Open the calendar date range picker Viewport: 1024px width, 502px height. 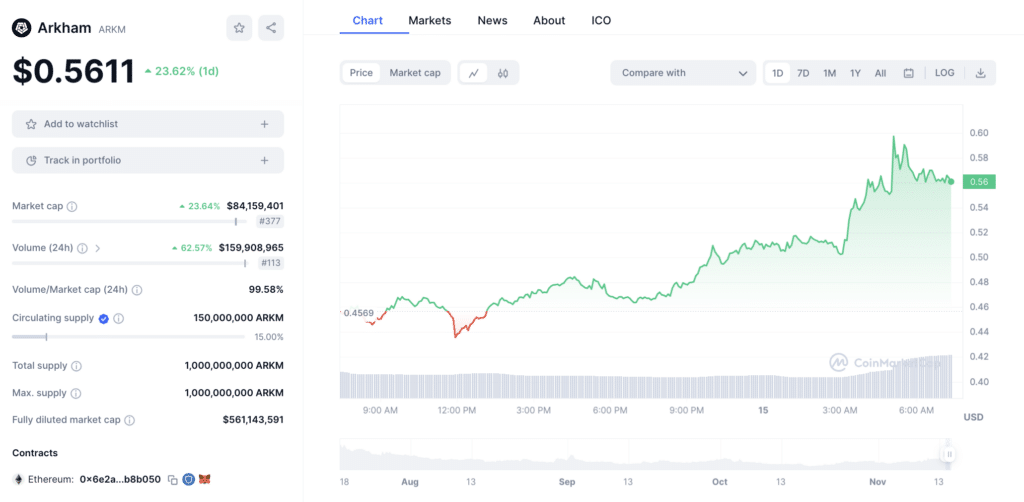(x=908, y=73)
